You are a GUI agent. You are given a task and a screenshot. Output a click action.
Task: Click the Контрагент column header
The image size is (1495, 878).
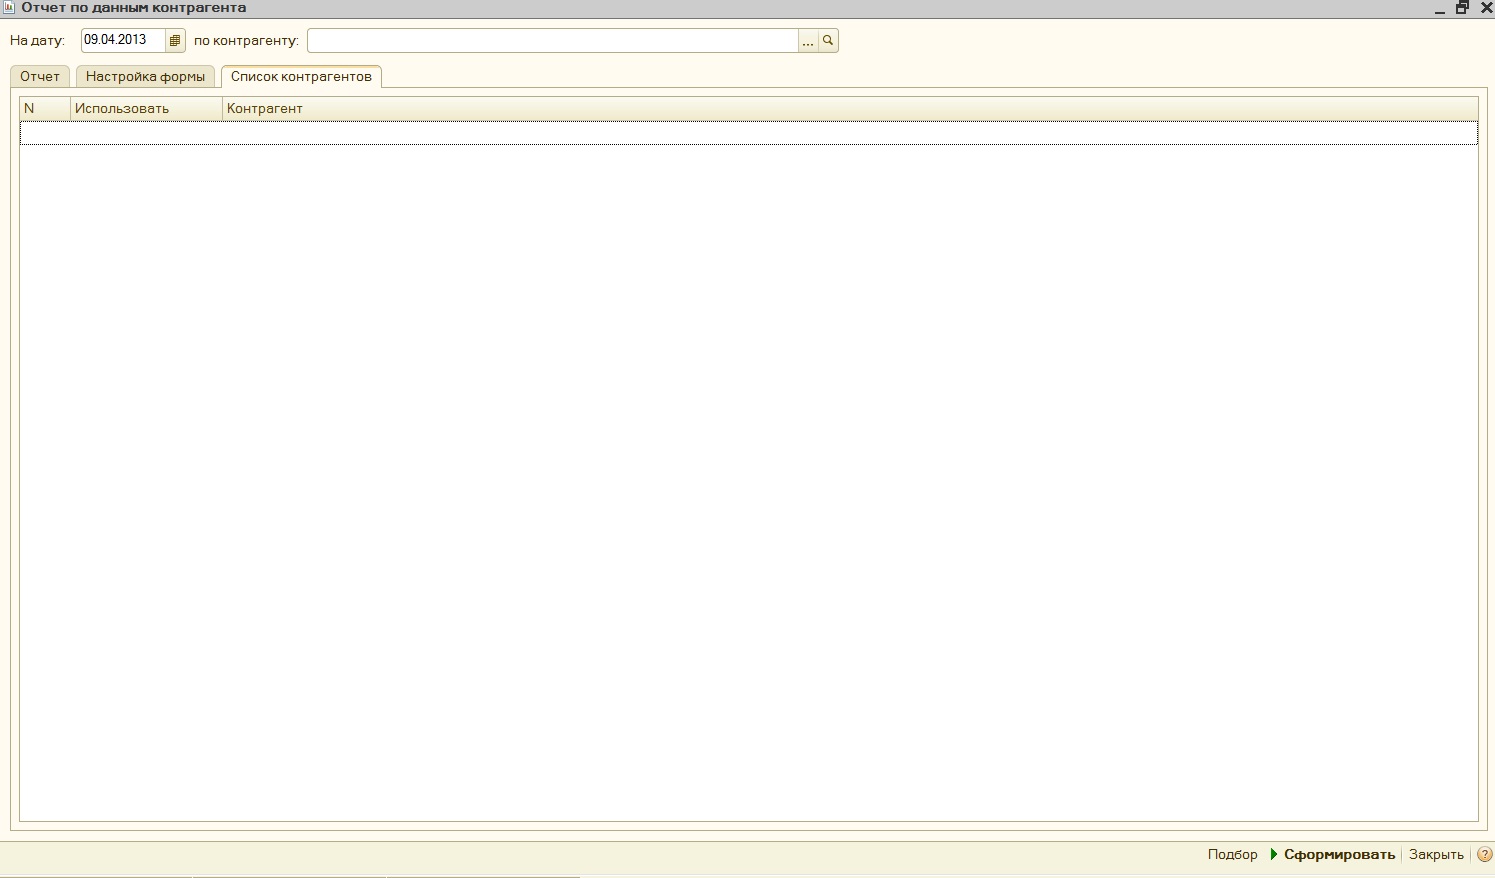850,108
